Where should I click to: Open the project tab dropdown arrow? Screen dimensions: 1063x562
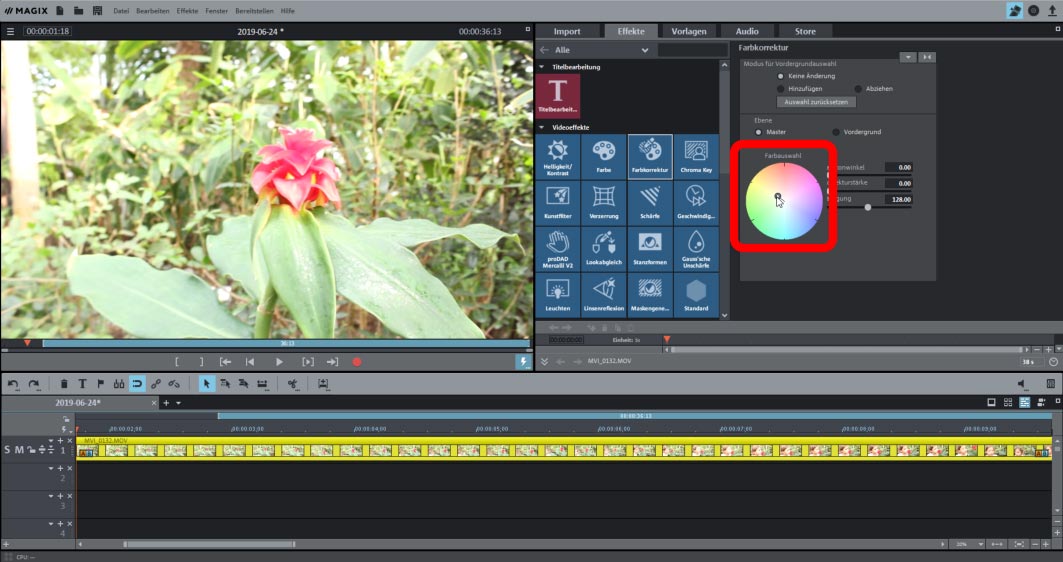[x=178, y=403]
